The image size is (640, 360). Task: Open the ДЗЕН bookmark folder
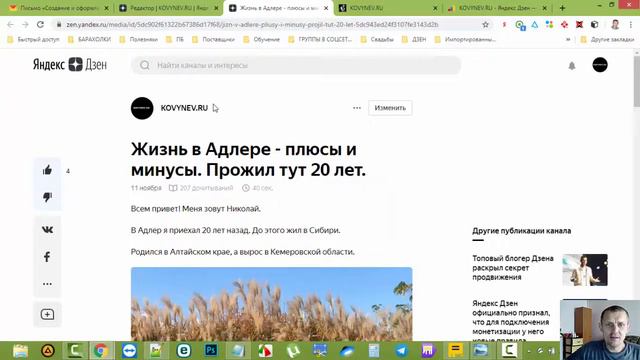[414, 40]
